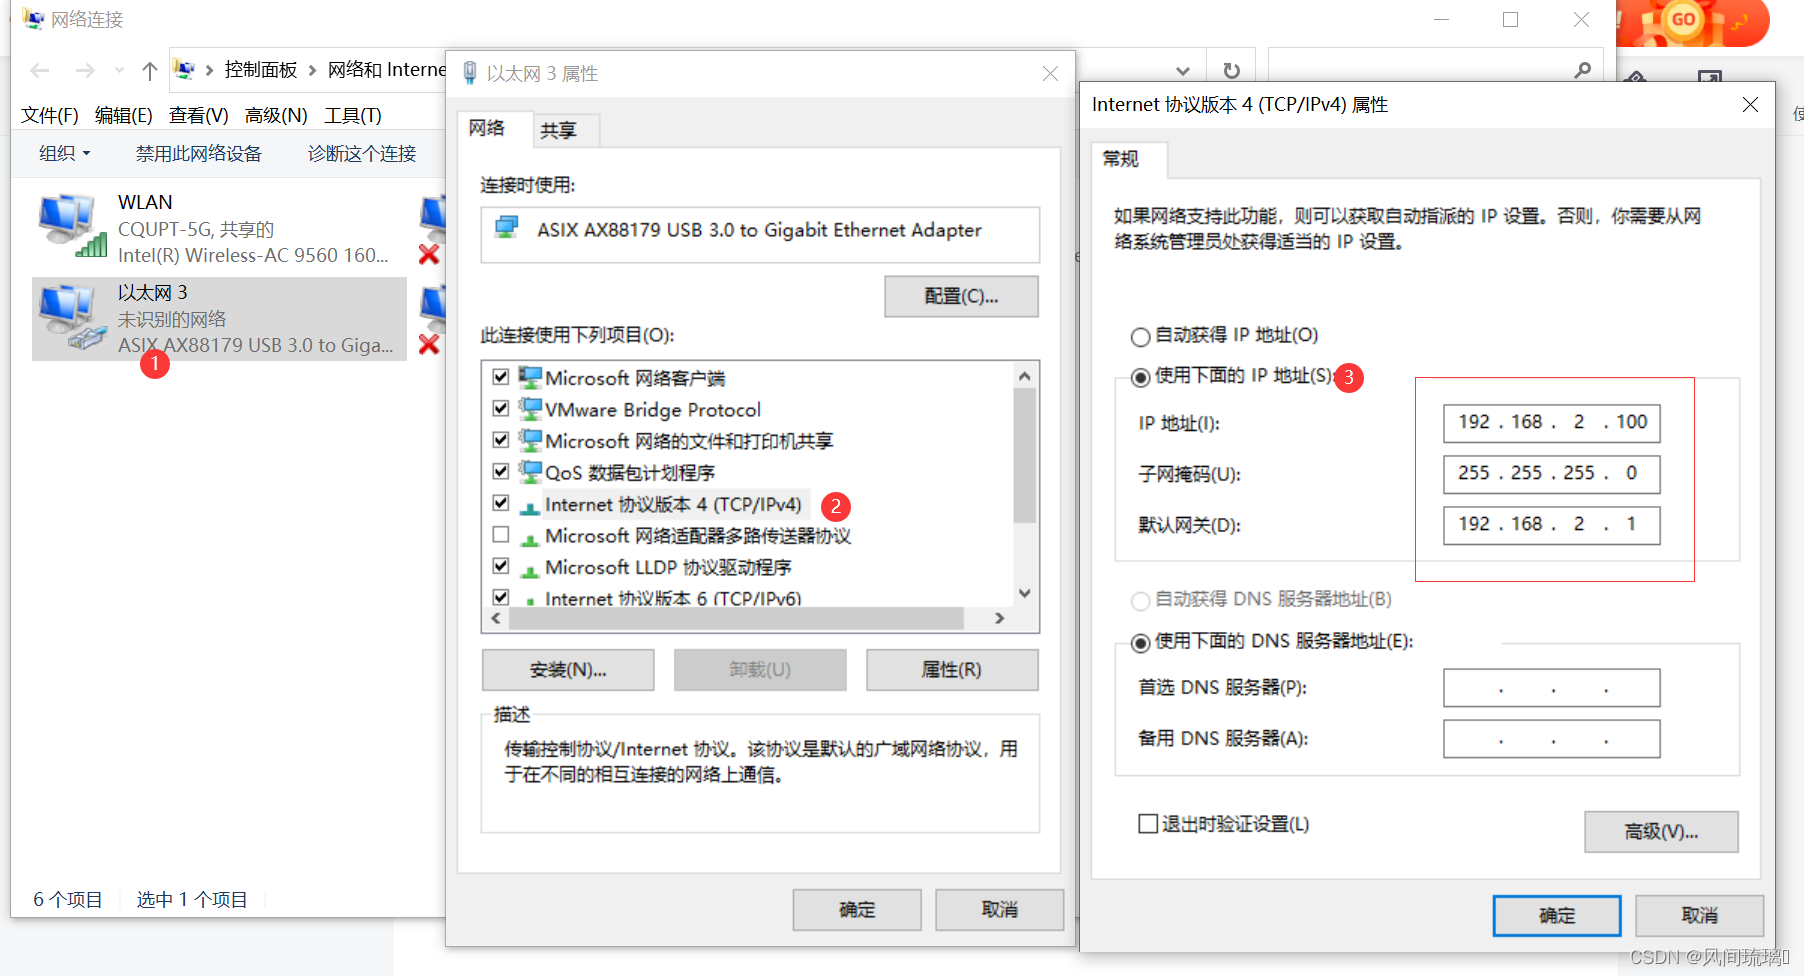The height and width of the screenshot is (976, 1804).
Task: Select the WLAN network adapter icon
Action: click(73, 225)
